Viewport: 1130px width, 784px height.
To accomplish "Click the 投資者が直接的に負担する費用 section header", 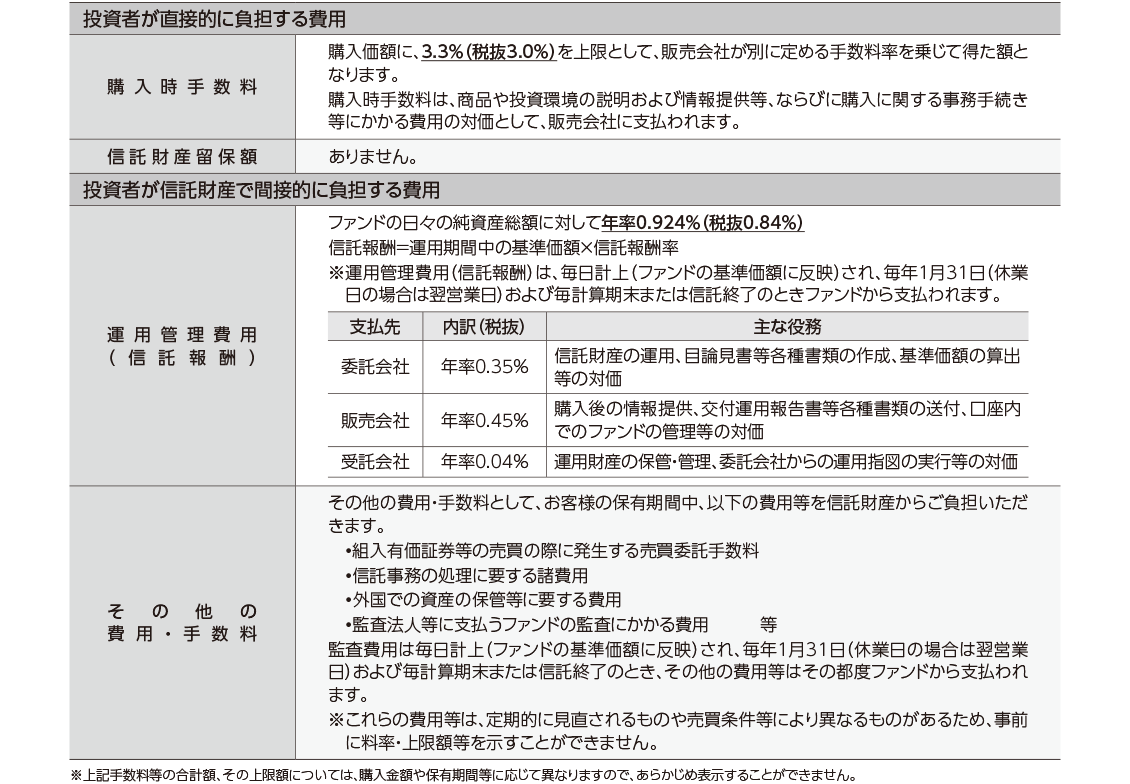I will pyautogui.click(x=221, y=18).
